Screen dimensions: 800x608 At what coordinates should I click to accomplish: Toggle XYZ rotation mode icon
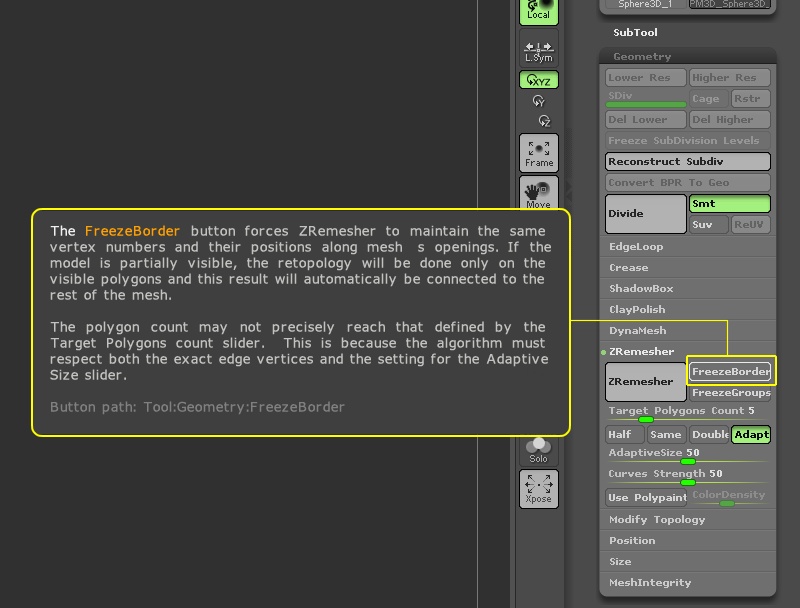(x=539, y=80)
